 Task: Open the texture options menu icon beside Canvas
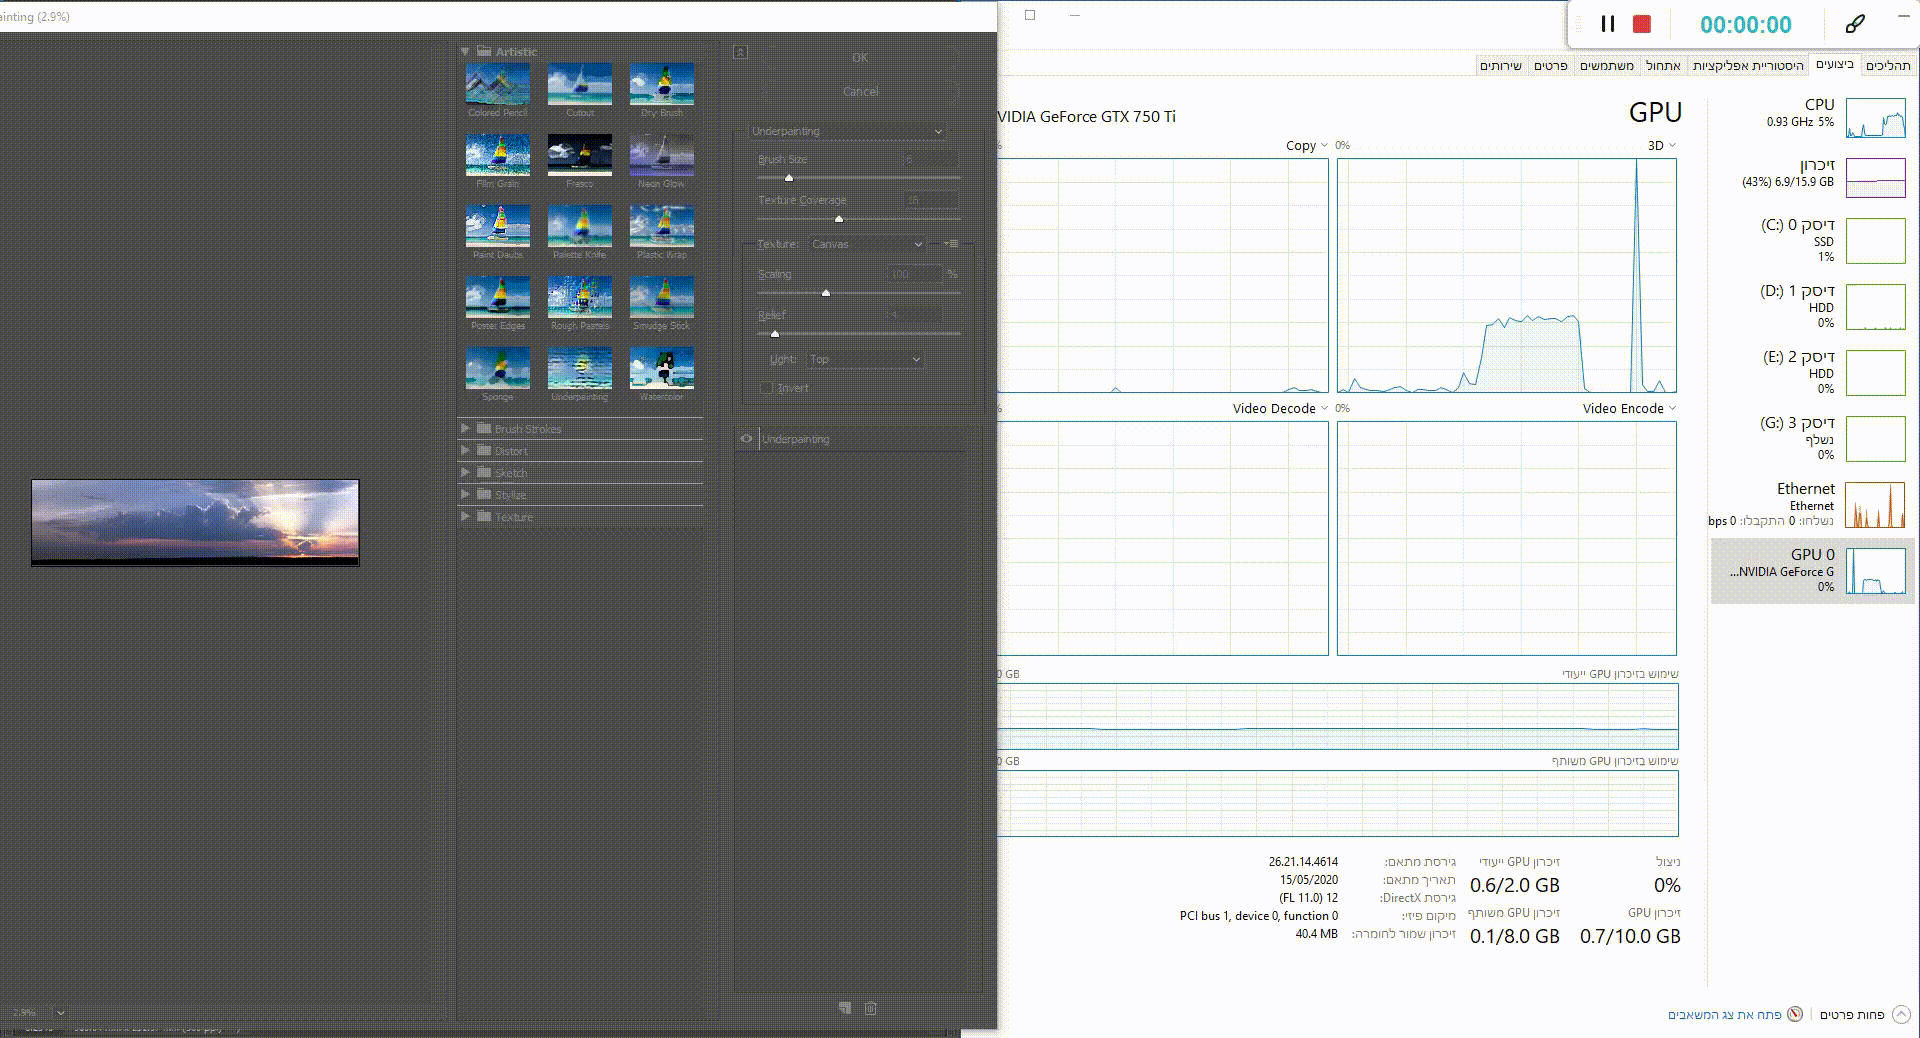point(951,244)
